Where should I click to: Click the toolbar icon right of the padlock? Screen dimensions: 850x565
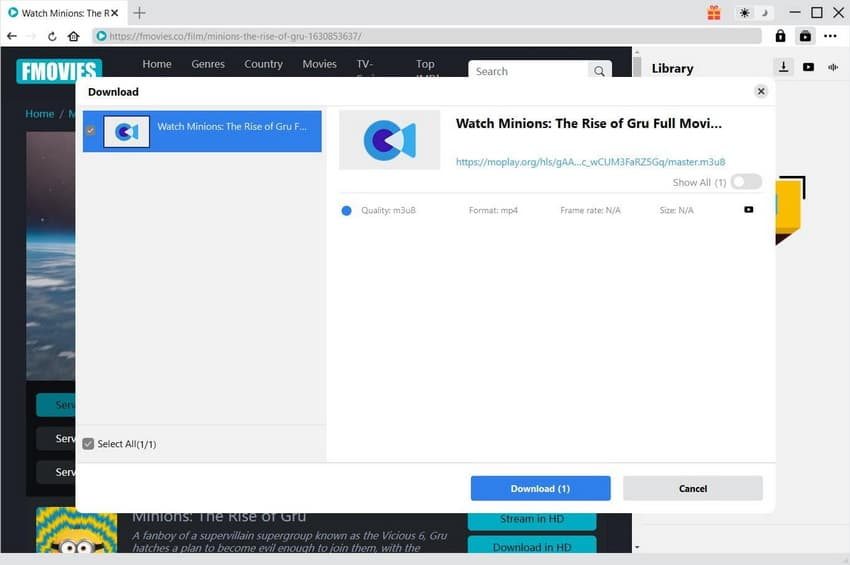point(806,36)
